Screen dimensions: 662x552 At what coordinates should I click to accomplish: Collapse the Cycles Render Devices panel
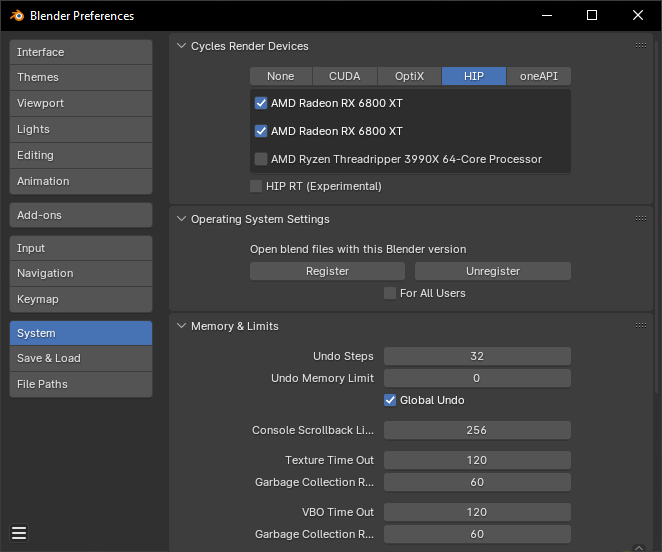[182, 46]
